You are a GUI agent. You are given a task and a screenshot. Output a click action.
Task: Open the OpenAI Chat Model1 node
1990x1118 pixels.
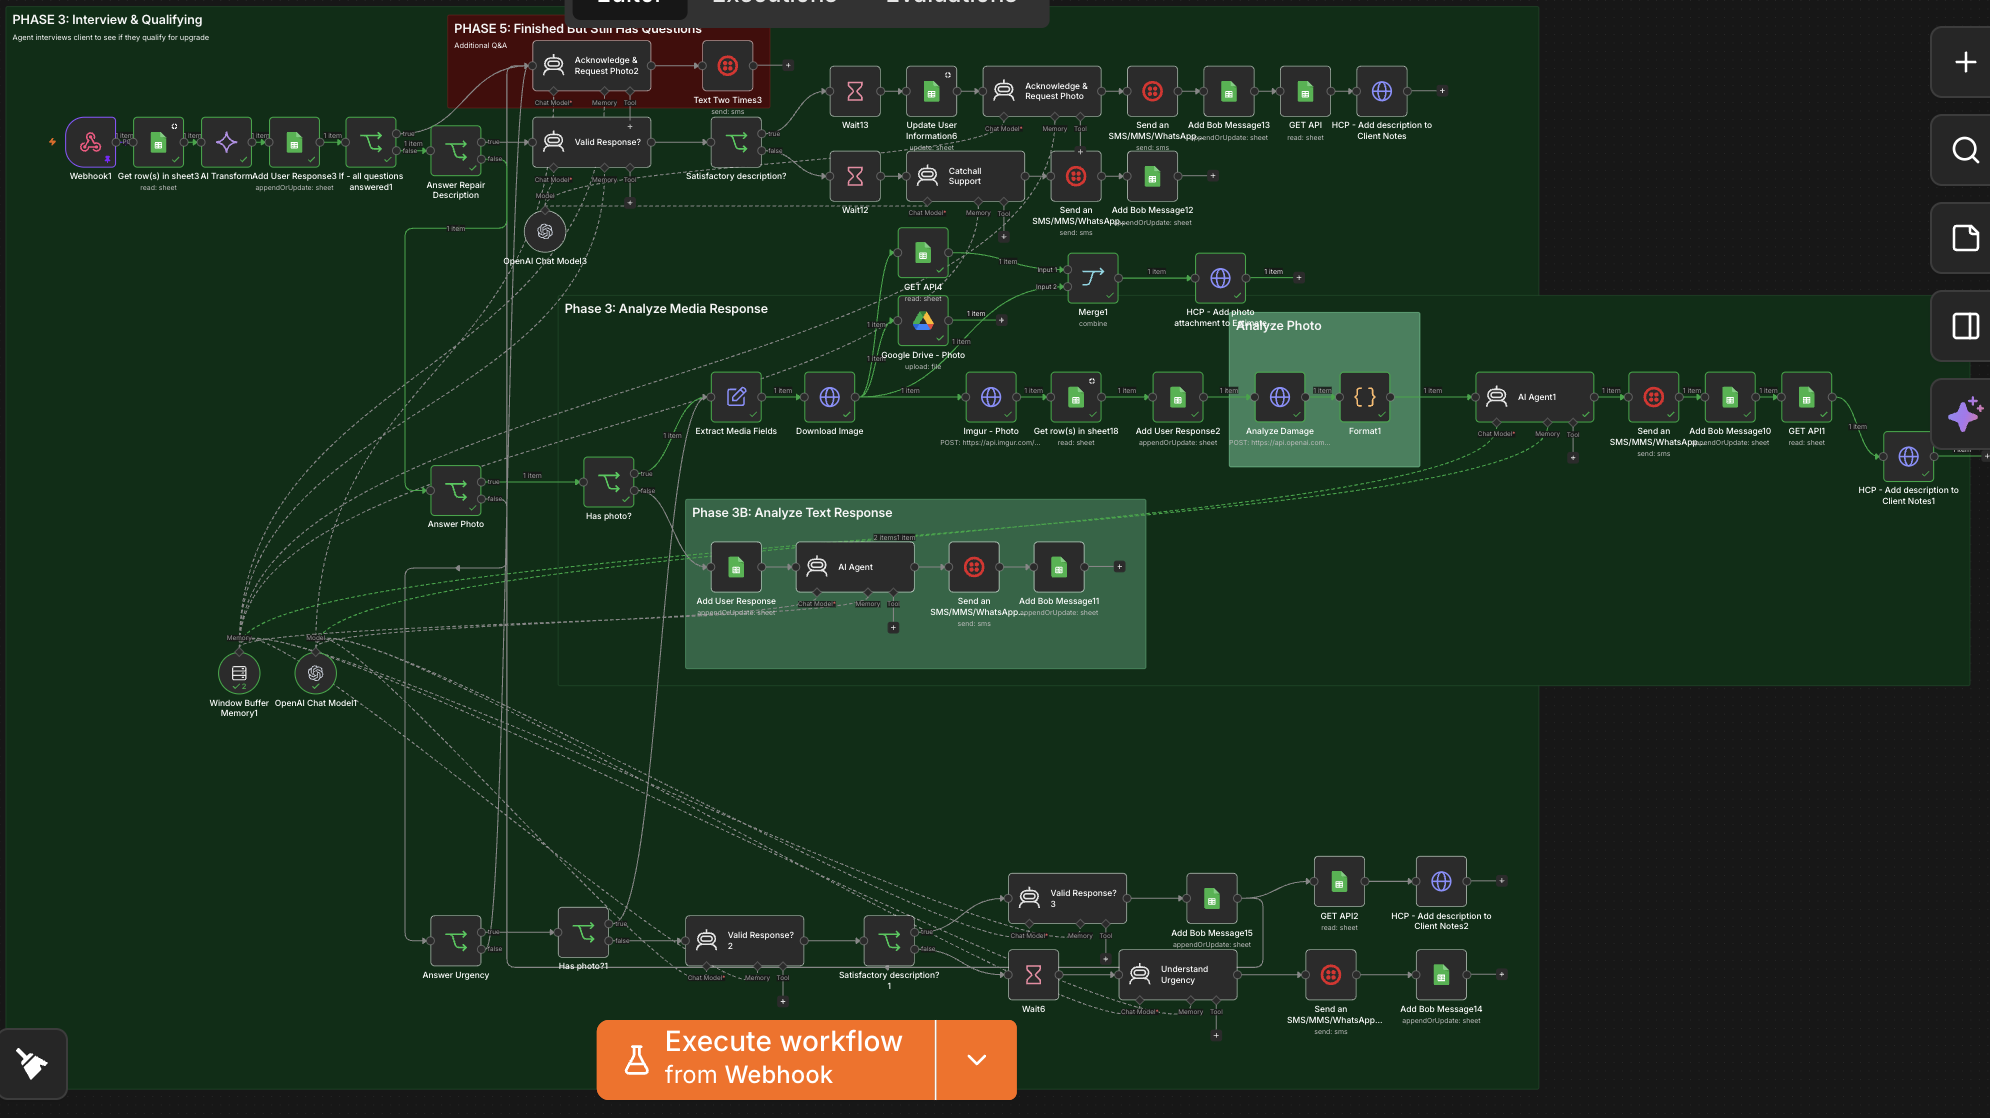point(316,674)
